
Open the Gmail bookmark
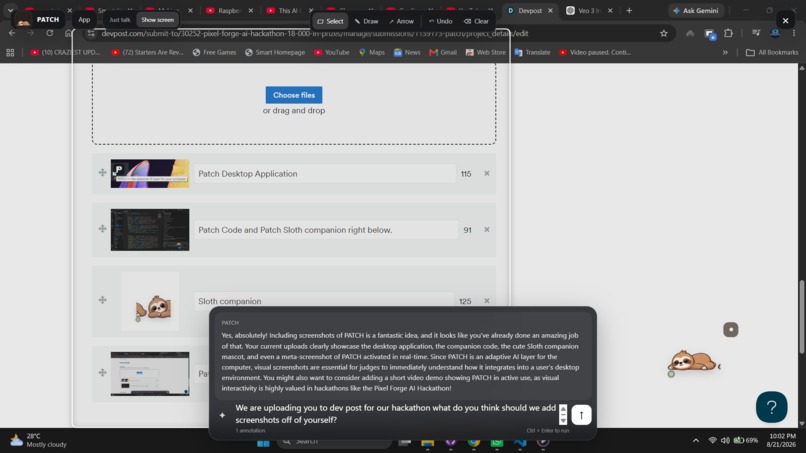[443, 52]
